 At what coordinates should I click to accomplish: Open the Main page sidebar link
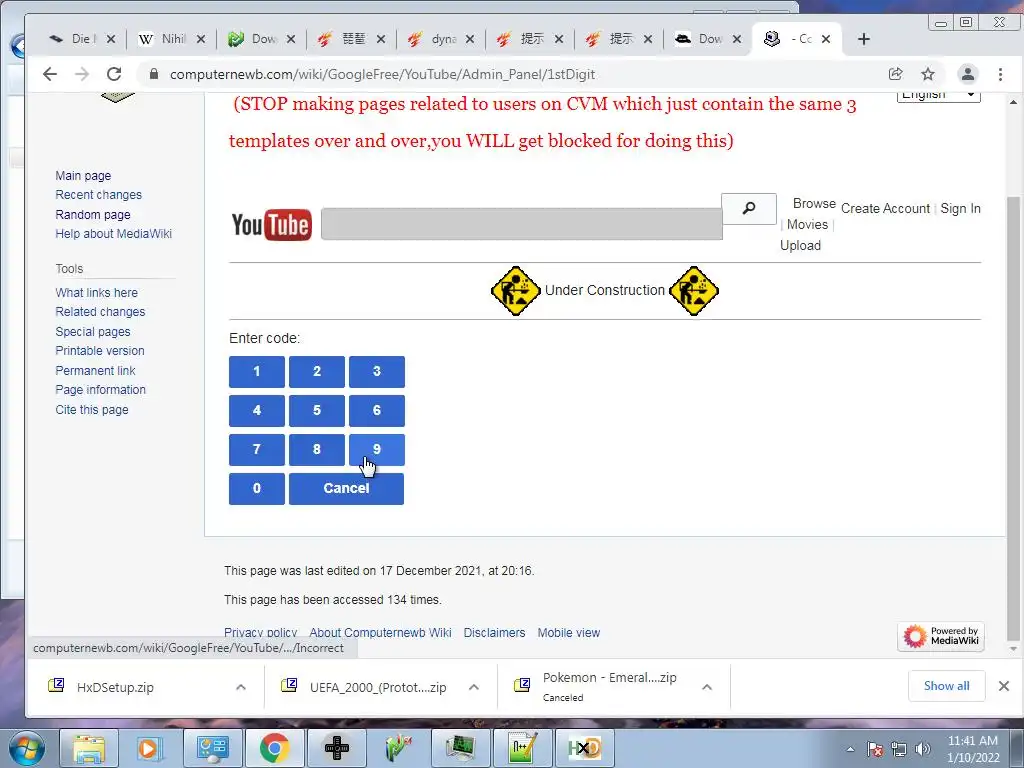click(83, 176)
